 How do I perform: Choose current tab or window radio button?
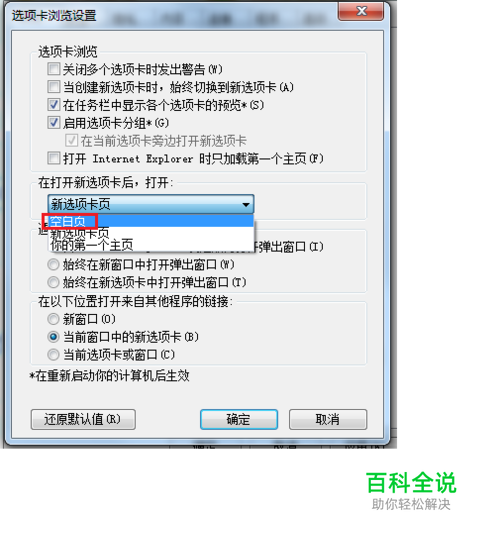53,355
